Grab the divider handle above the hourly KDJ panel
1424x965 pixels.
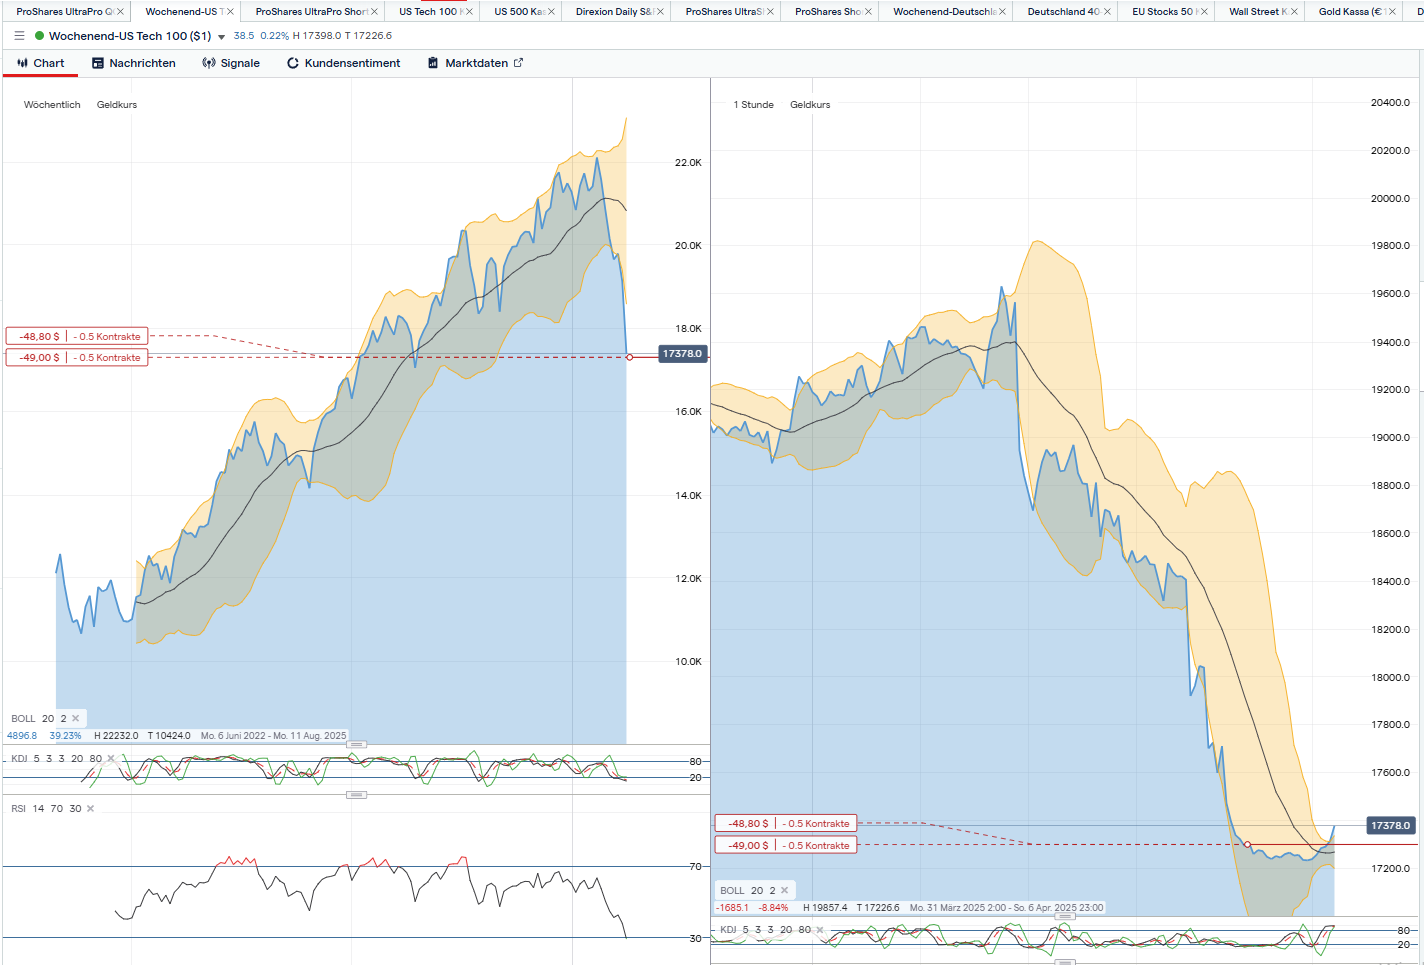[x=1065, y=916]
